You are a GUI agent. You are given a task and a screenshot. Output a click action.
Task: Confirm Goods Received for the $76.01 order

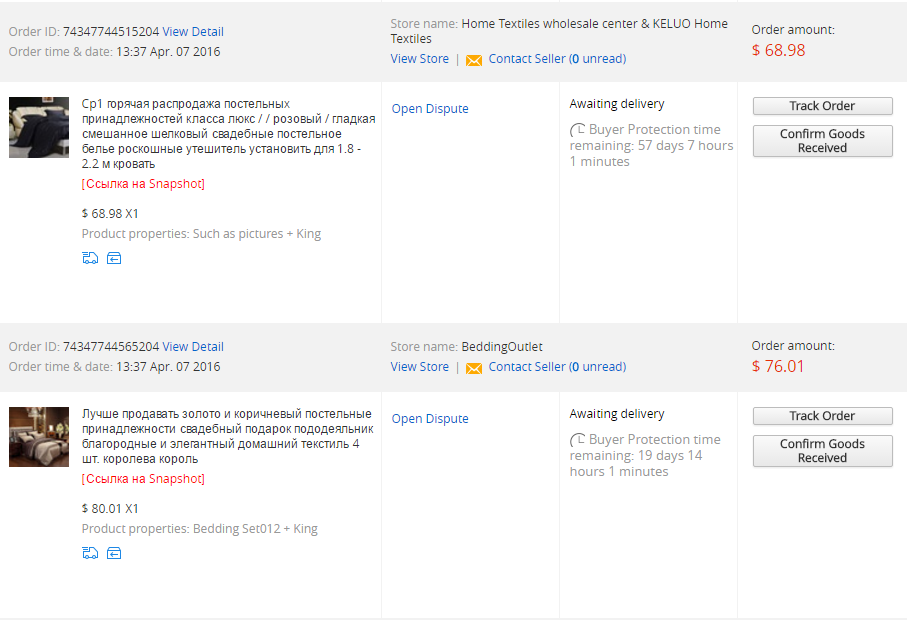pyautogui.click(x=822, y=451)
